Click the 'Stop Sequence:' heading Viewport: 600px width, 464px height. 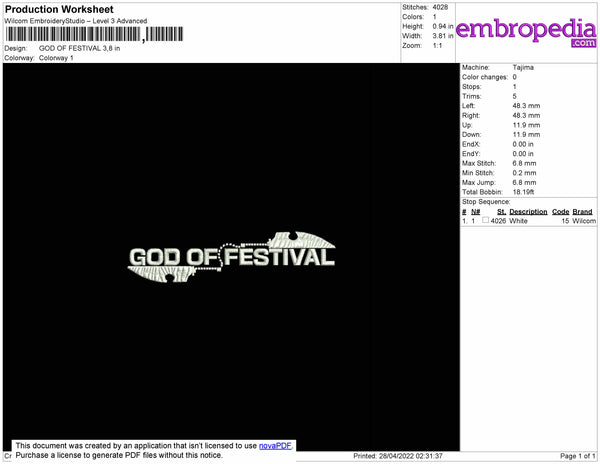tap(486, 202)
